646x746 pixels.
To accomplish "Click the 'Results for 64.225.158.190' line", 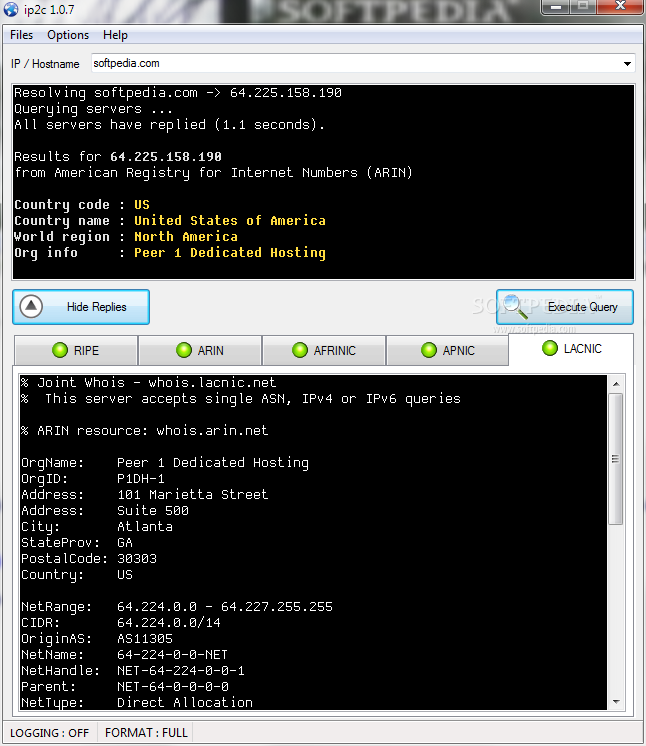I will click(118, 157).
